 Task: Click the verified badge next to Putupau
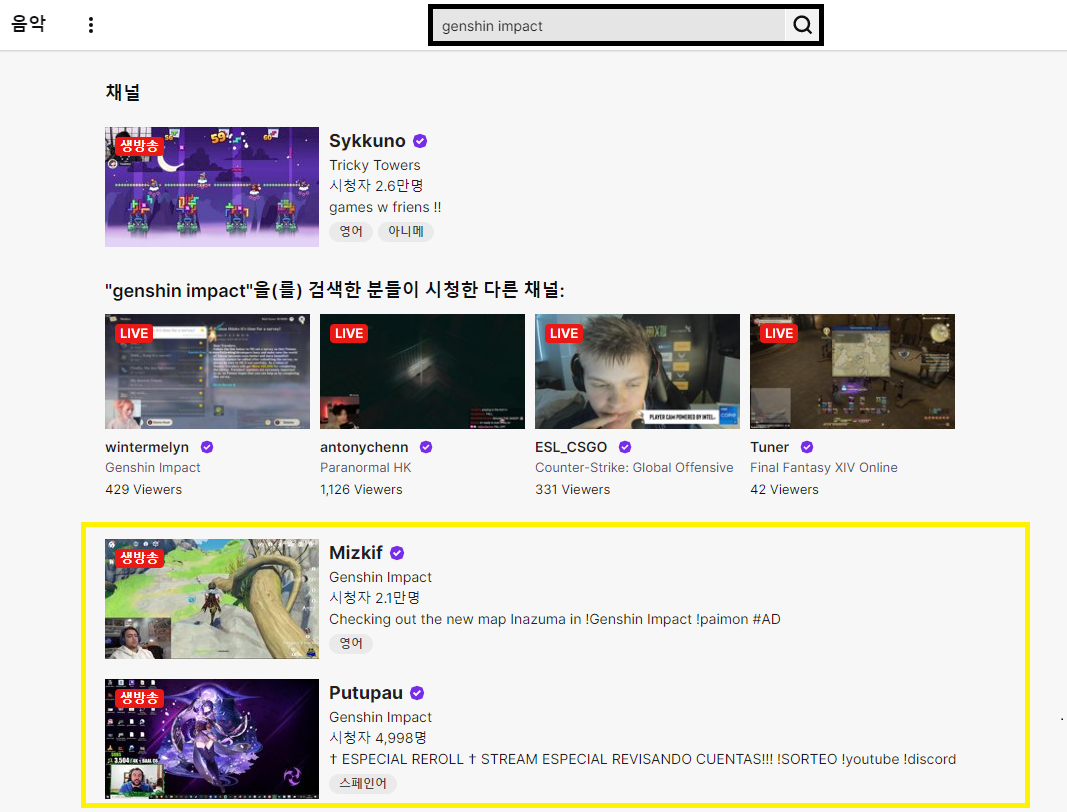pyautogui.click(x=417, y=693)
